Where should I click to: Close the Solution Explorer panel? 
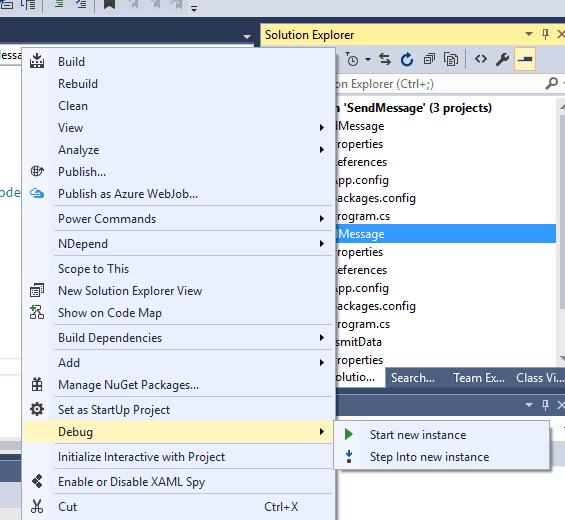pos(561,35)
